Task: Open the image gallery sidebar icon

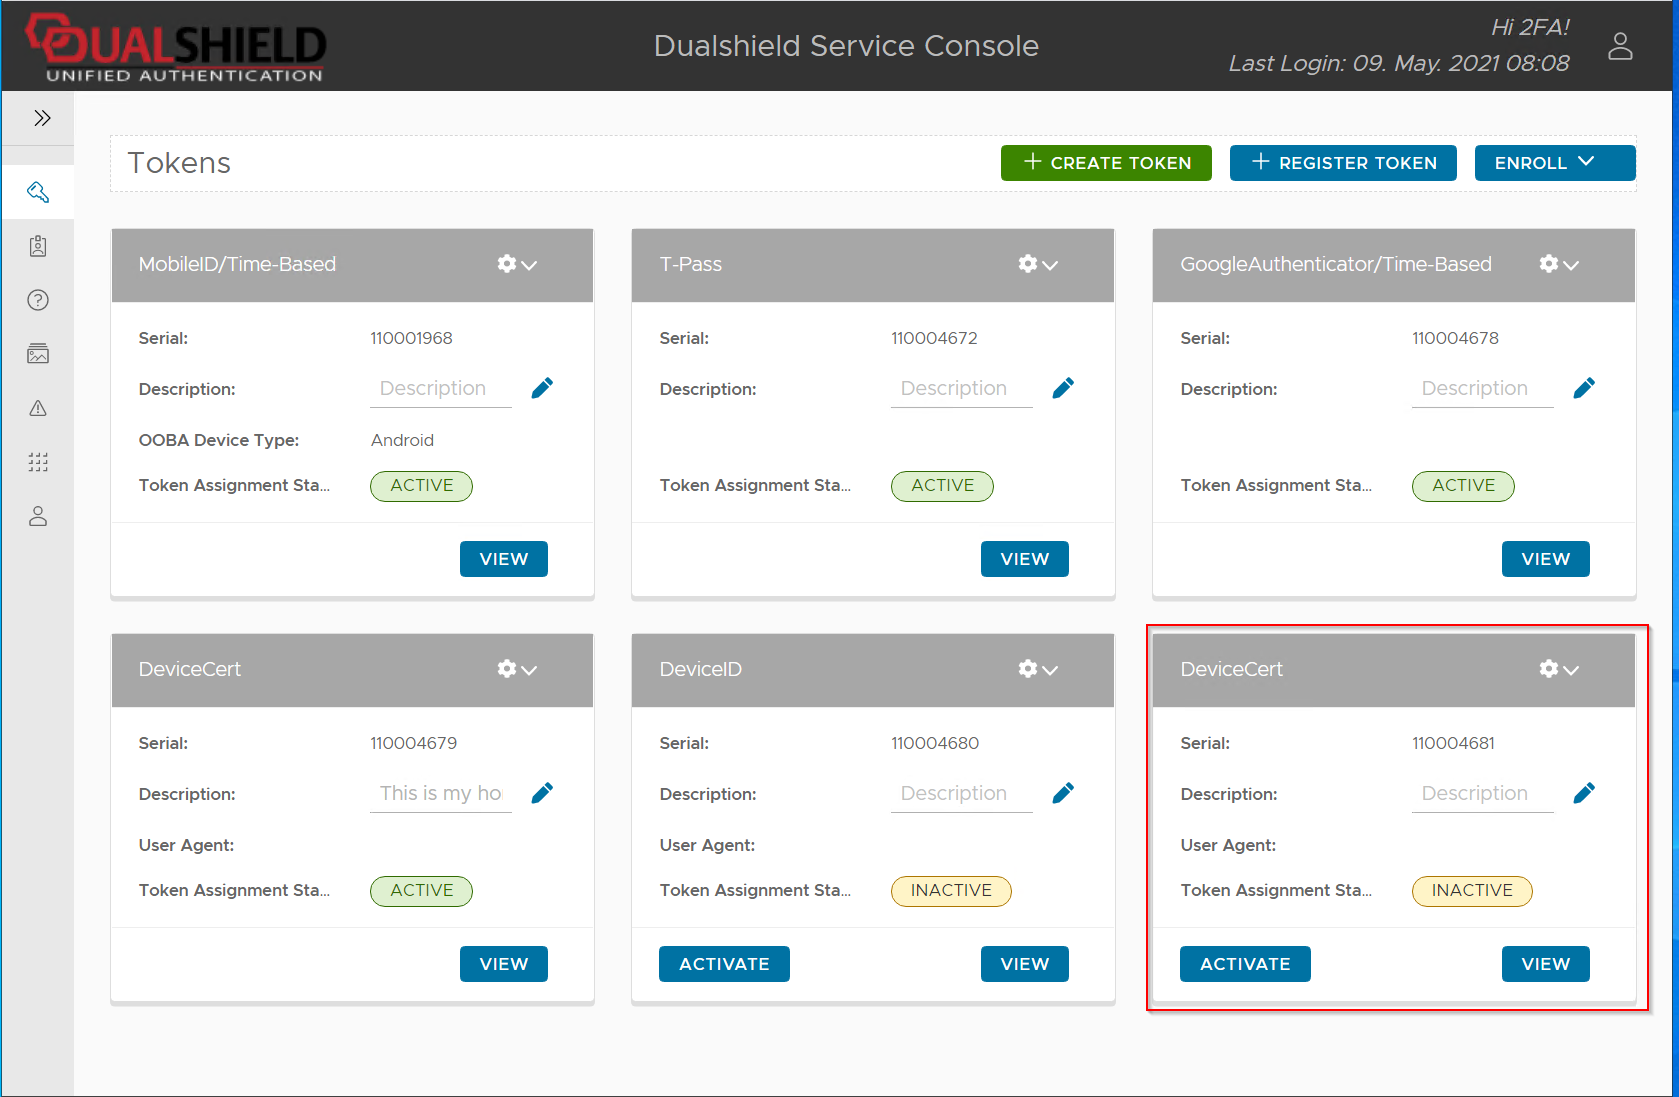Action: pyautogui.click(x=38, y=354)
